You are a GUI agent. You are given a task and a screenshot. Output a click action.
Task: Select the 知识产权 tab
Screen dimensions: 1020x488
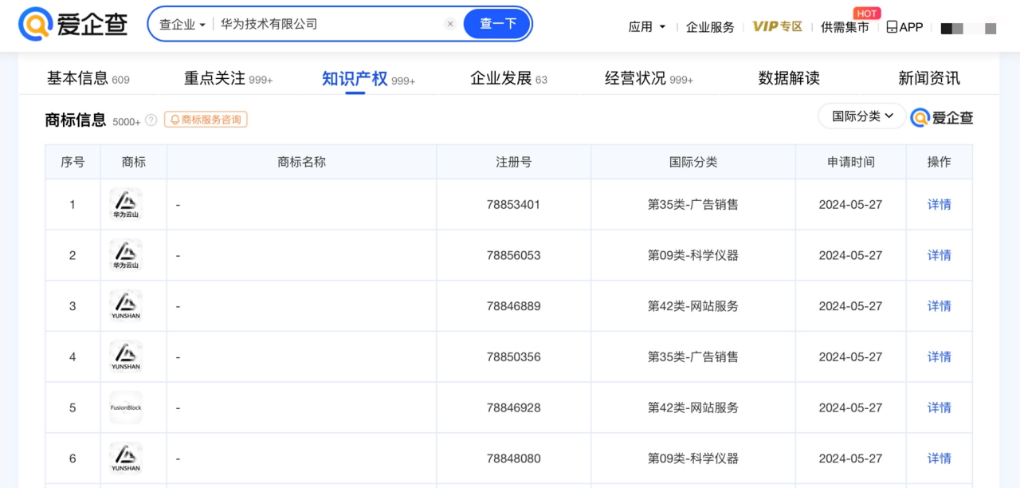369,79
